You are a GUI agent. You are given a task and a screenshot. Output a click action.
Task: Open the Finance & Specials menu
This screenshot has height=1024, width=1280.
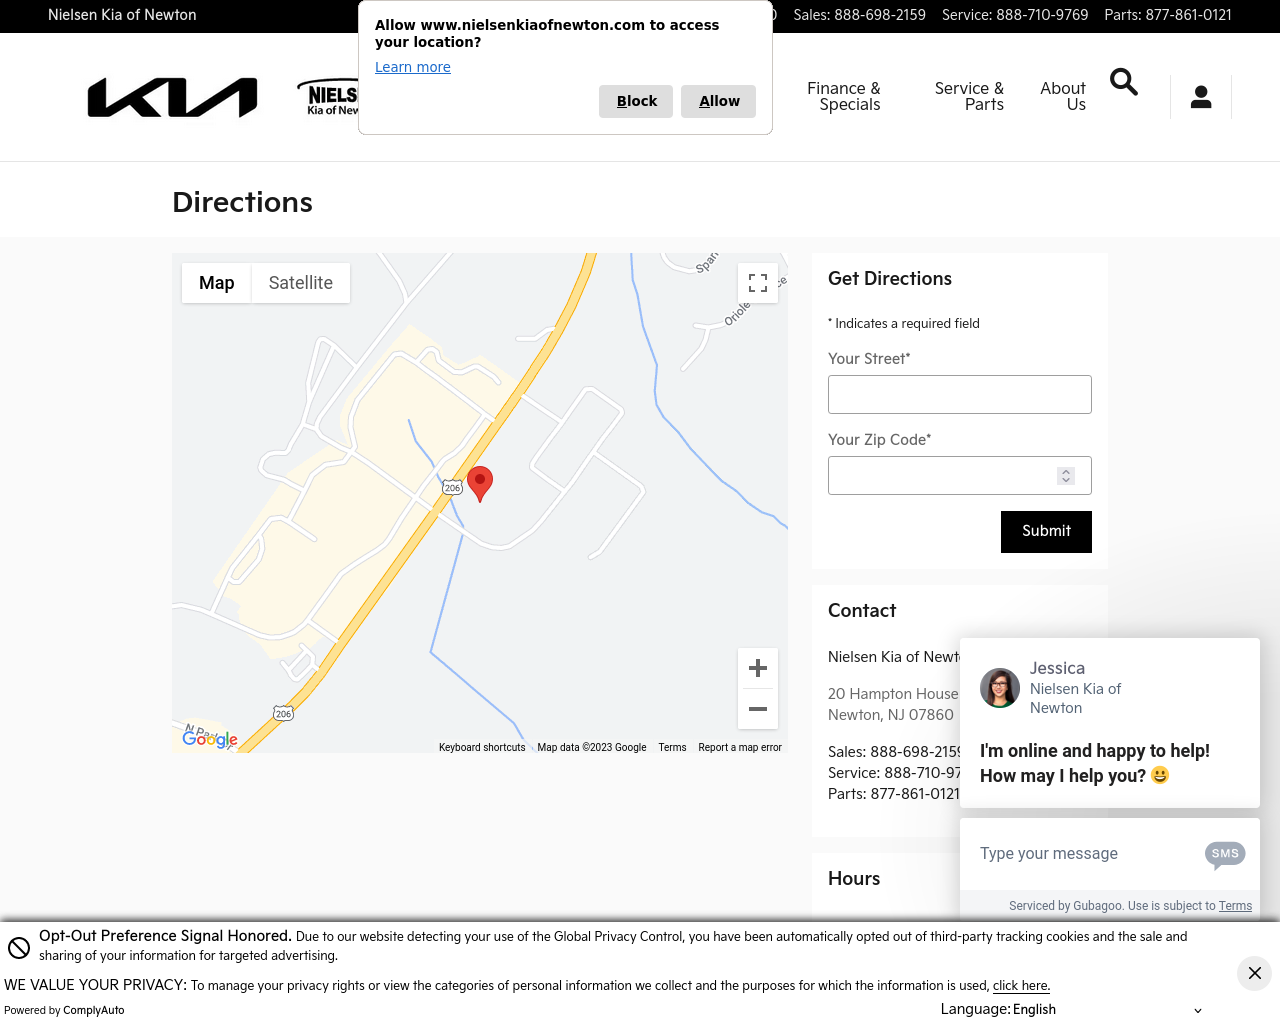844,96
